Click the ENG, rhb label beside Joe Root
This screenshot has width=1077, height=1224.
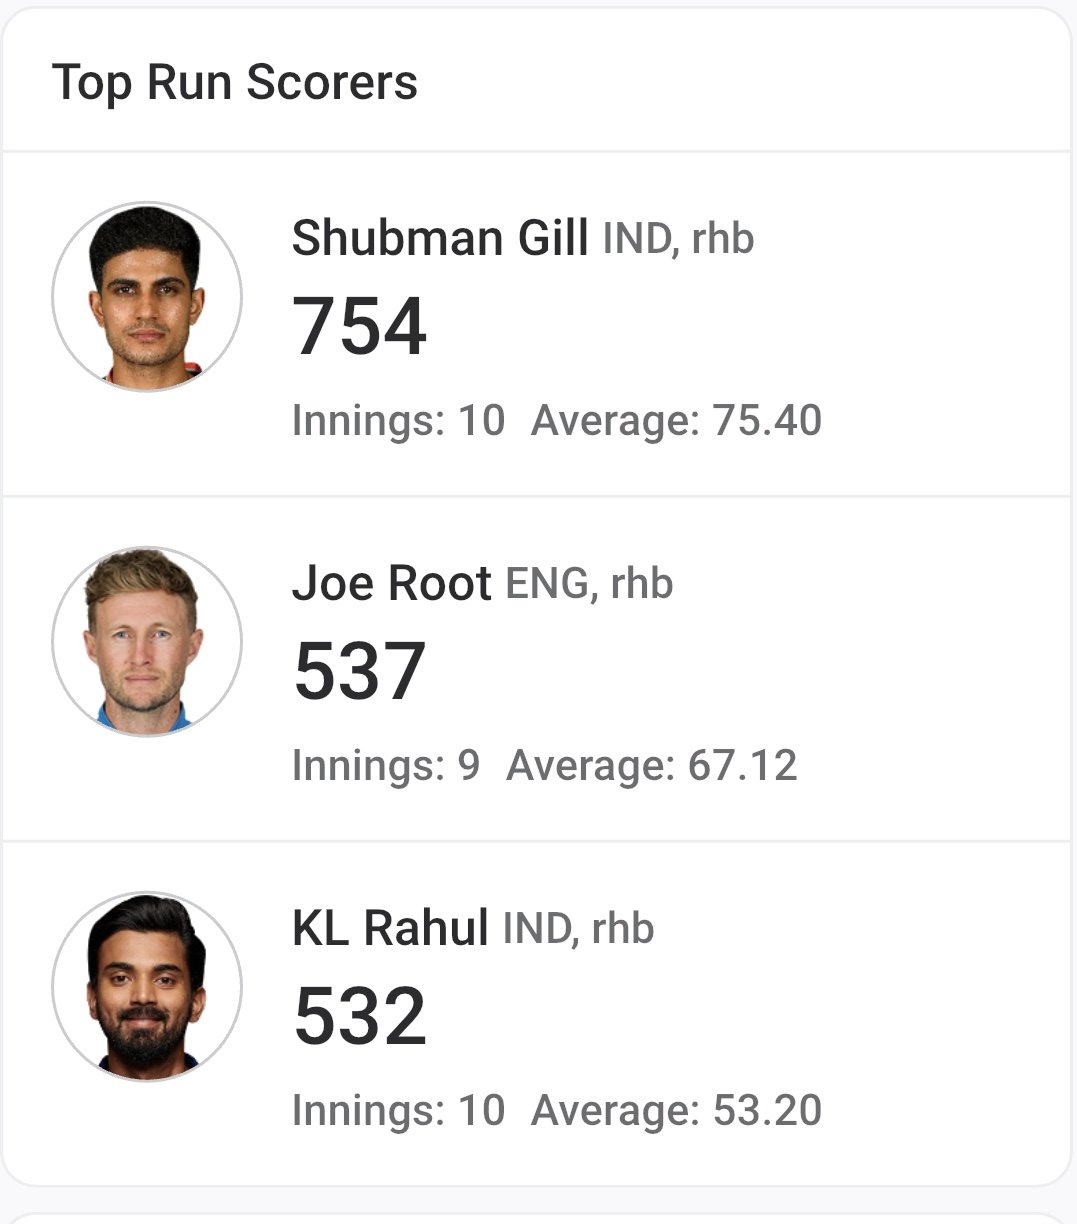point(590,584)
